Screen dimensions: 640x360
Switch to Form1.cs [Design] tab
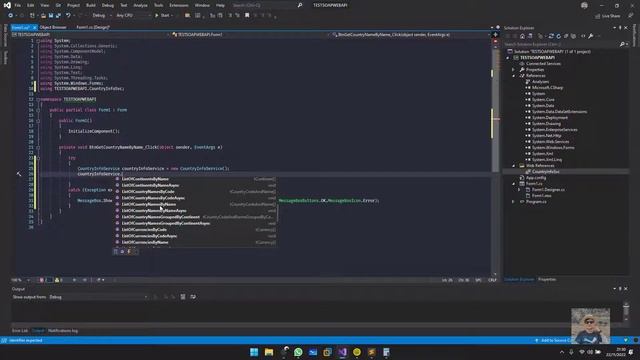(x=93, y=27)
